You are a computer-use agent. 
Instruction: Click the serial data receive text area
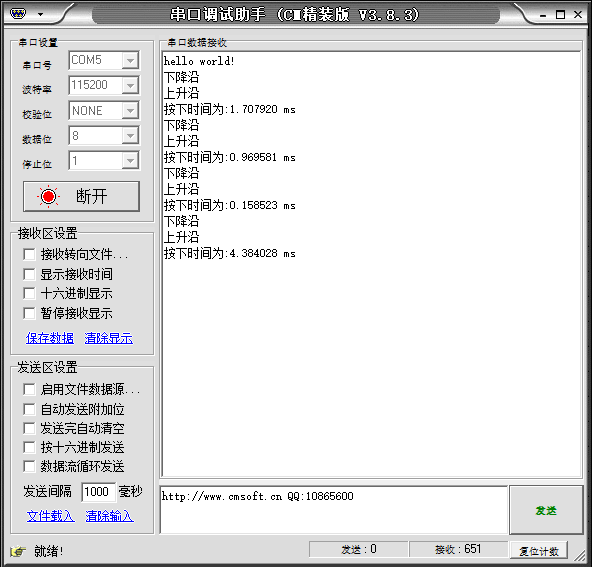372,264
